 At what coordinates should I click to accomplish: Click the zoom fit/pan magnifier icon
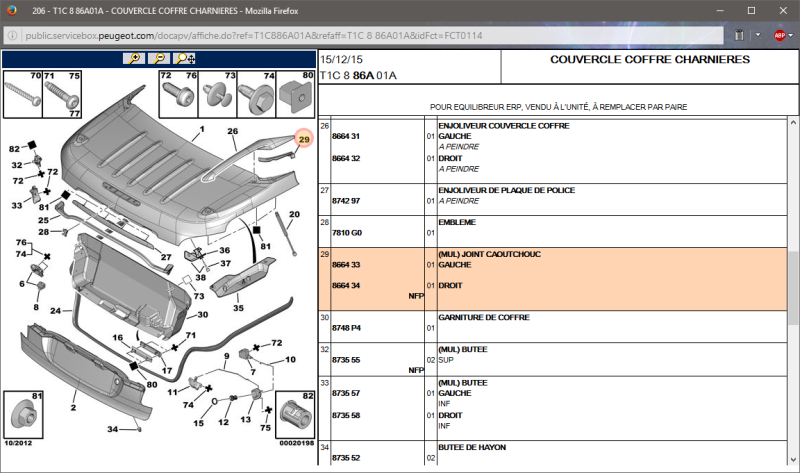pyautogui.click(x=184, y=59)
